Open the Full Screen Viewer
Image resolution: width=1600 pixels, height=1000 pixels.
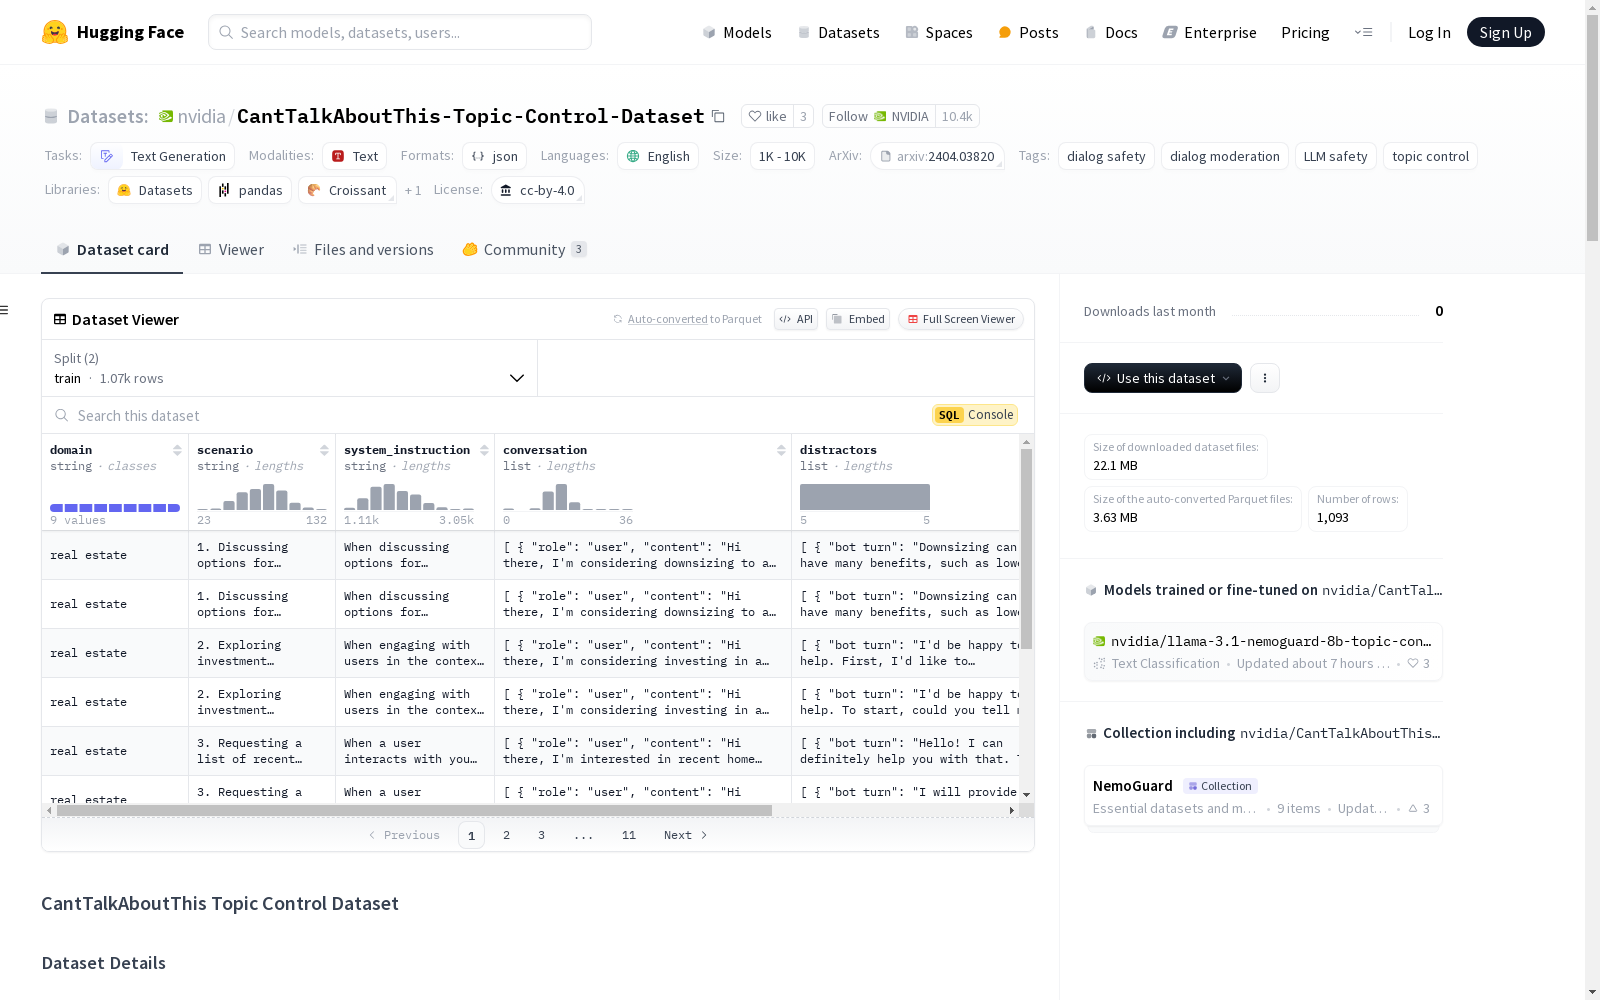point(960,319)
